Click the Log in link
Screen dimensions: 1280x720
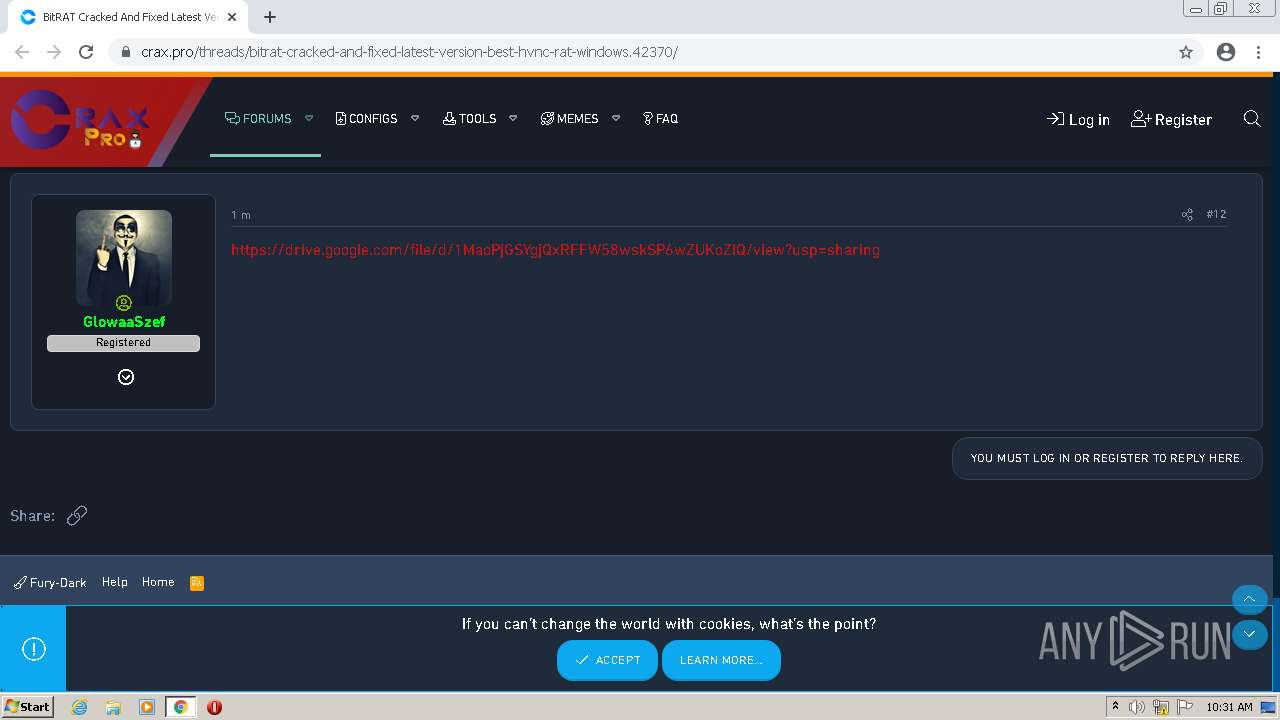coord(1078,119)
